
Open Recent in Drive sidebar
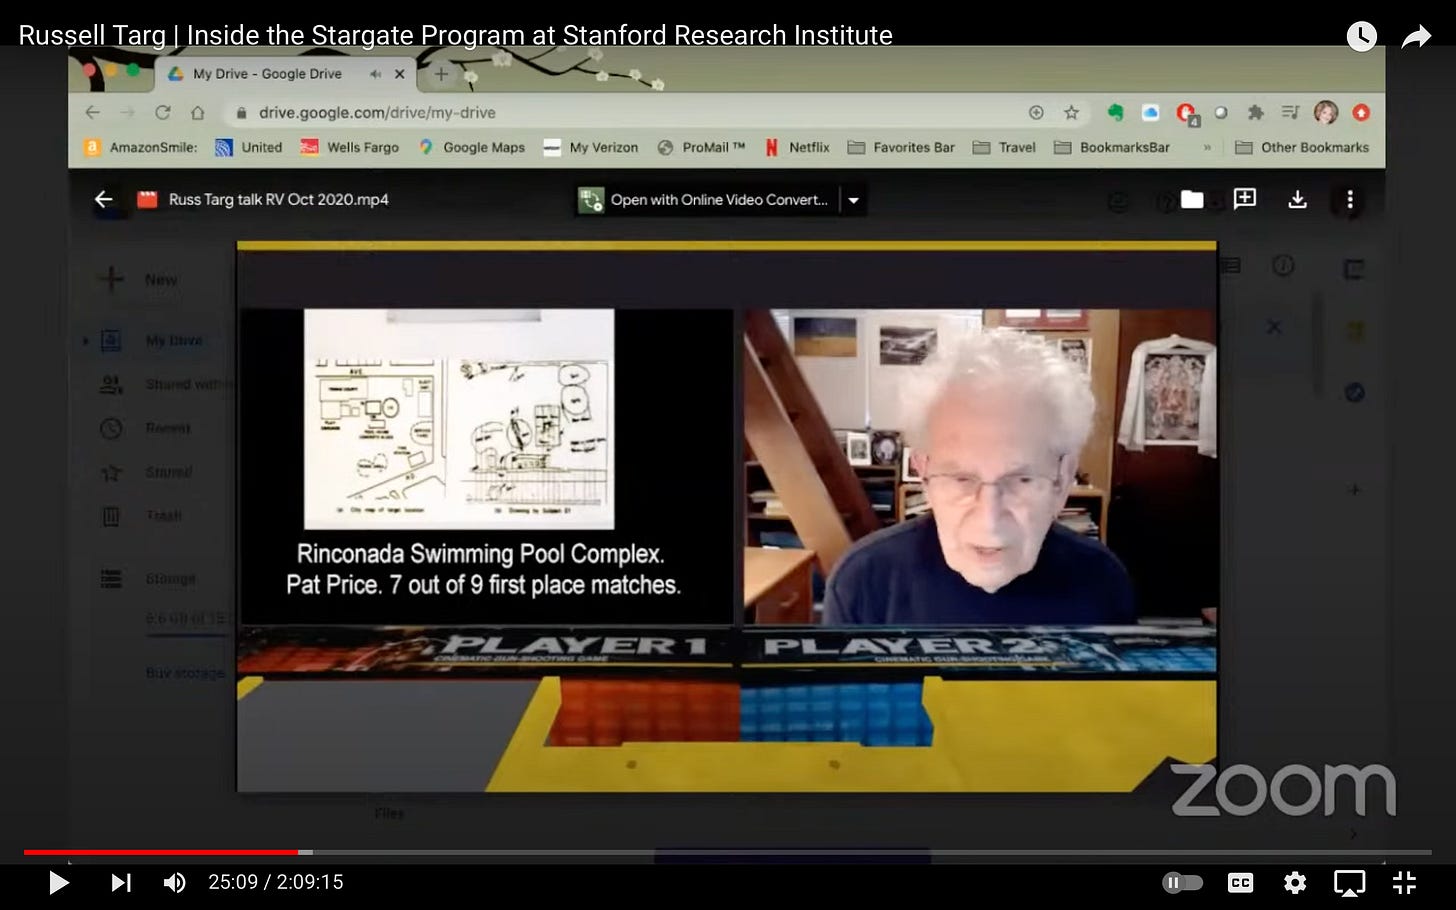(x=145, y=428)
